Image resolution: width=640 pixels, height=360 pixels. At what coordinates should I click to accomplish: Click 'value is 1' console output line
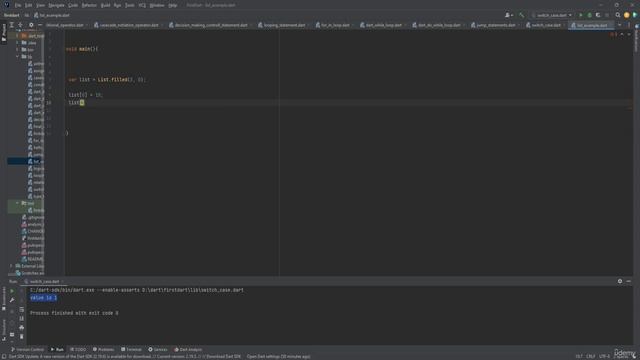point(43,298)
